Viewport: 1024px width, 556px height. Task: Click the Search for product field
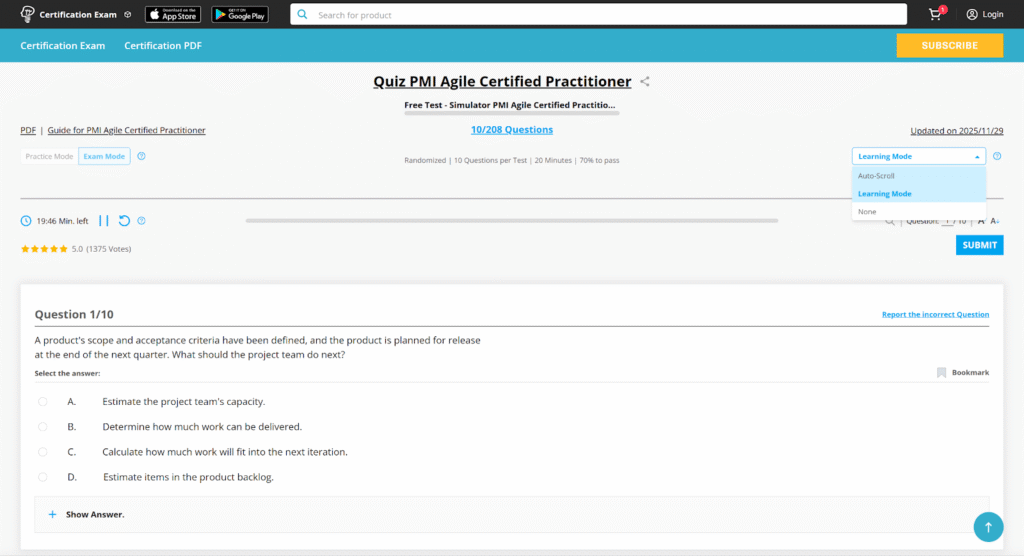coord(600,15)
